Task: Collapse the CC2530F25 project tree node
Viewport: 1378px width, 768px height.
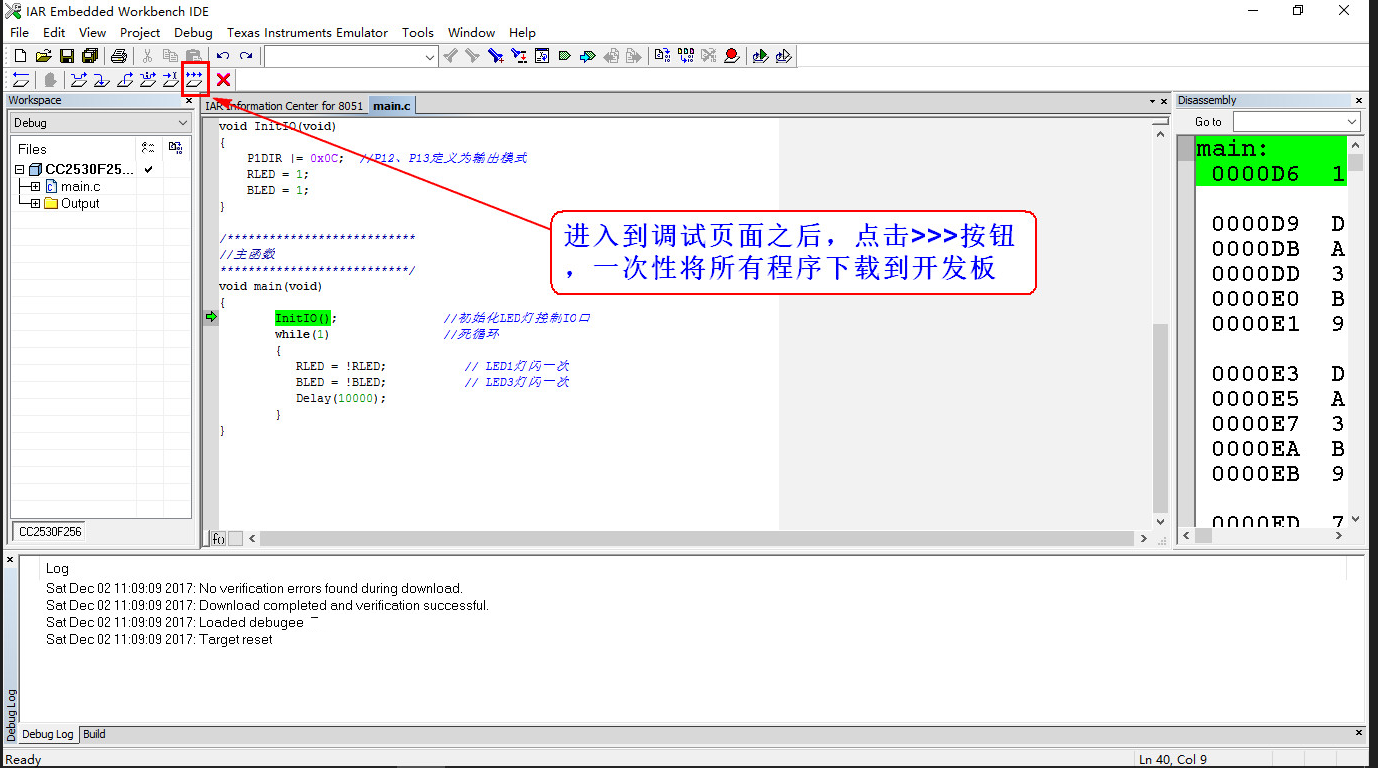Action: click(20, 169)
